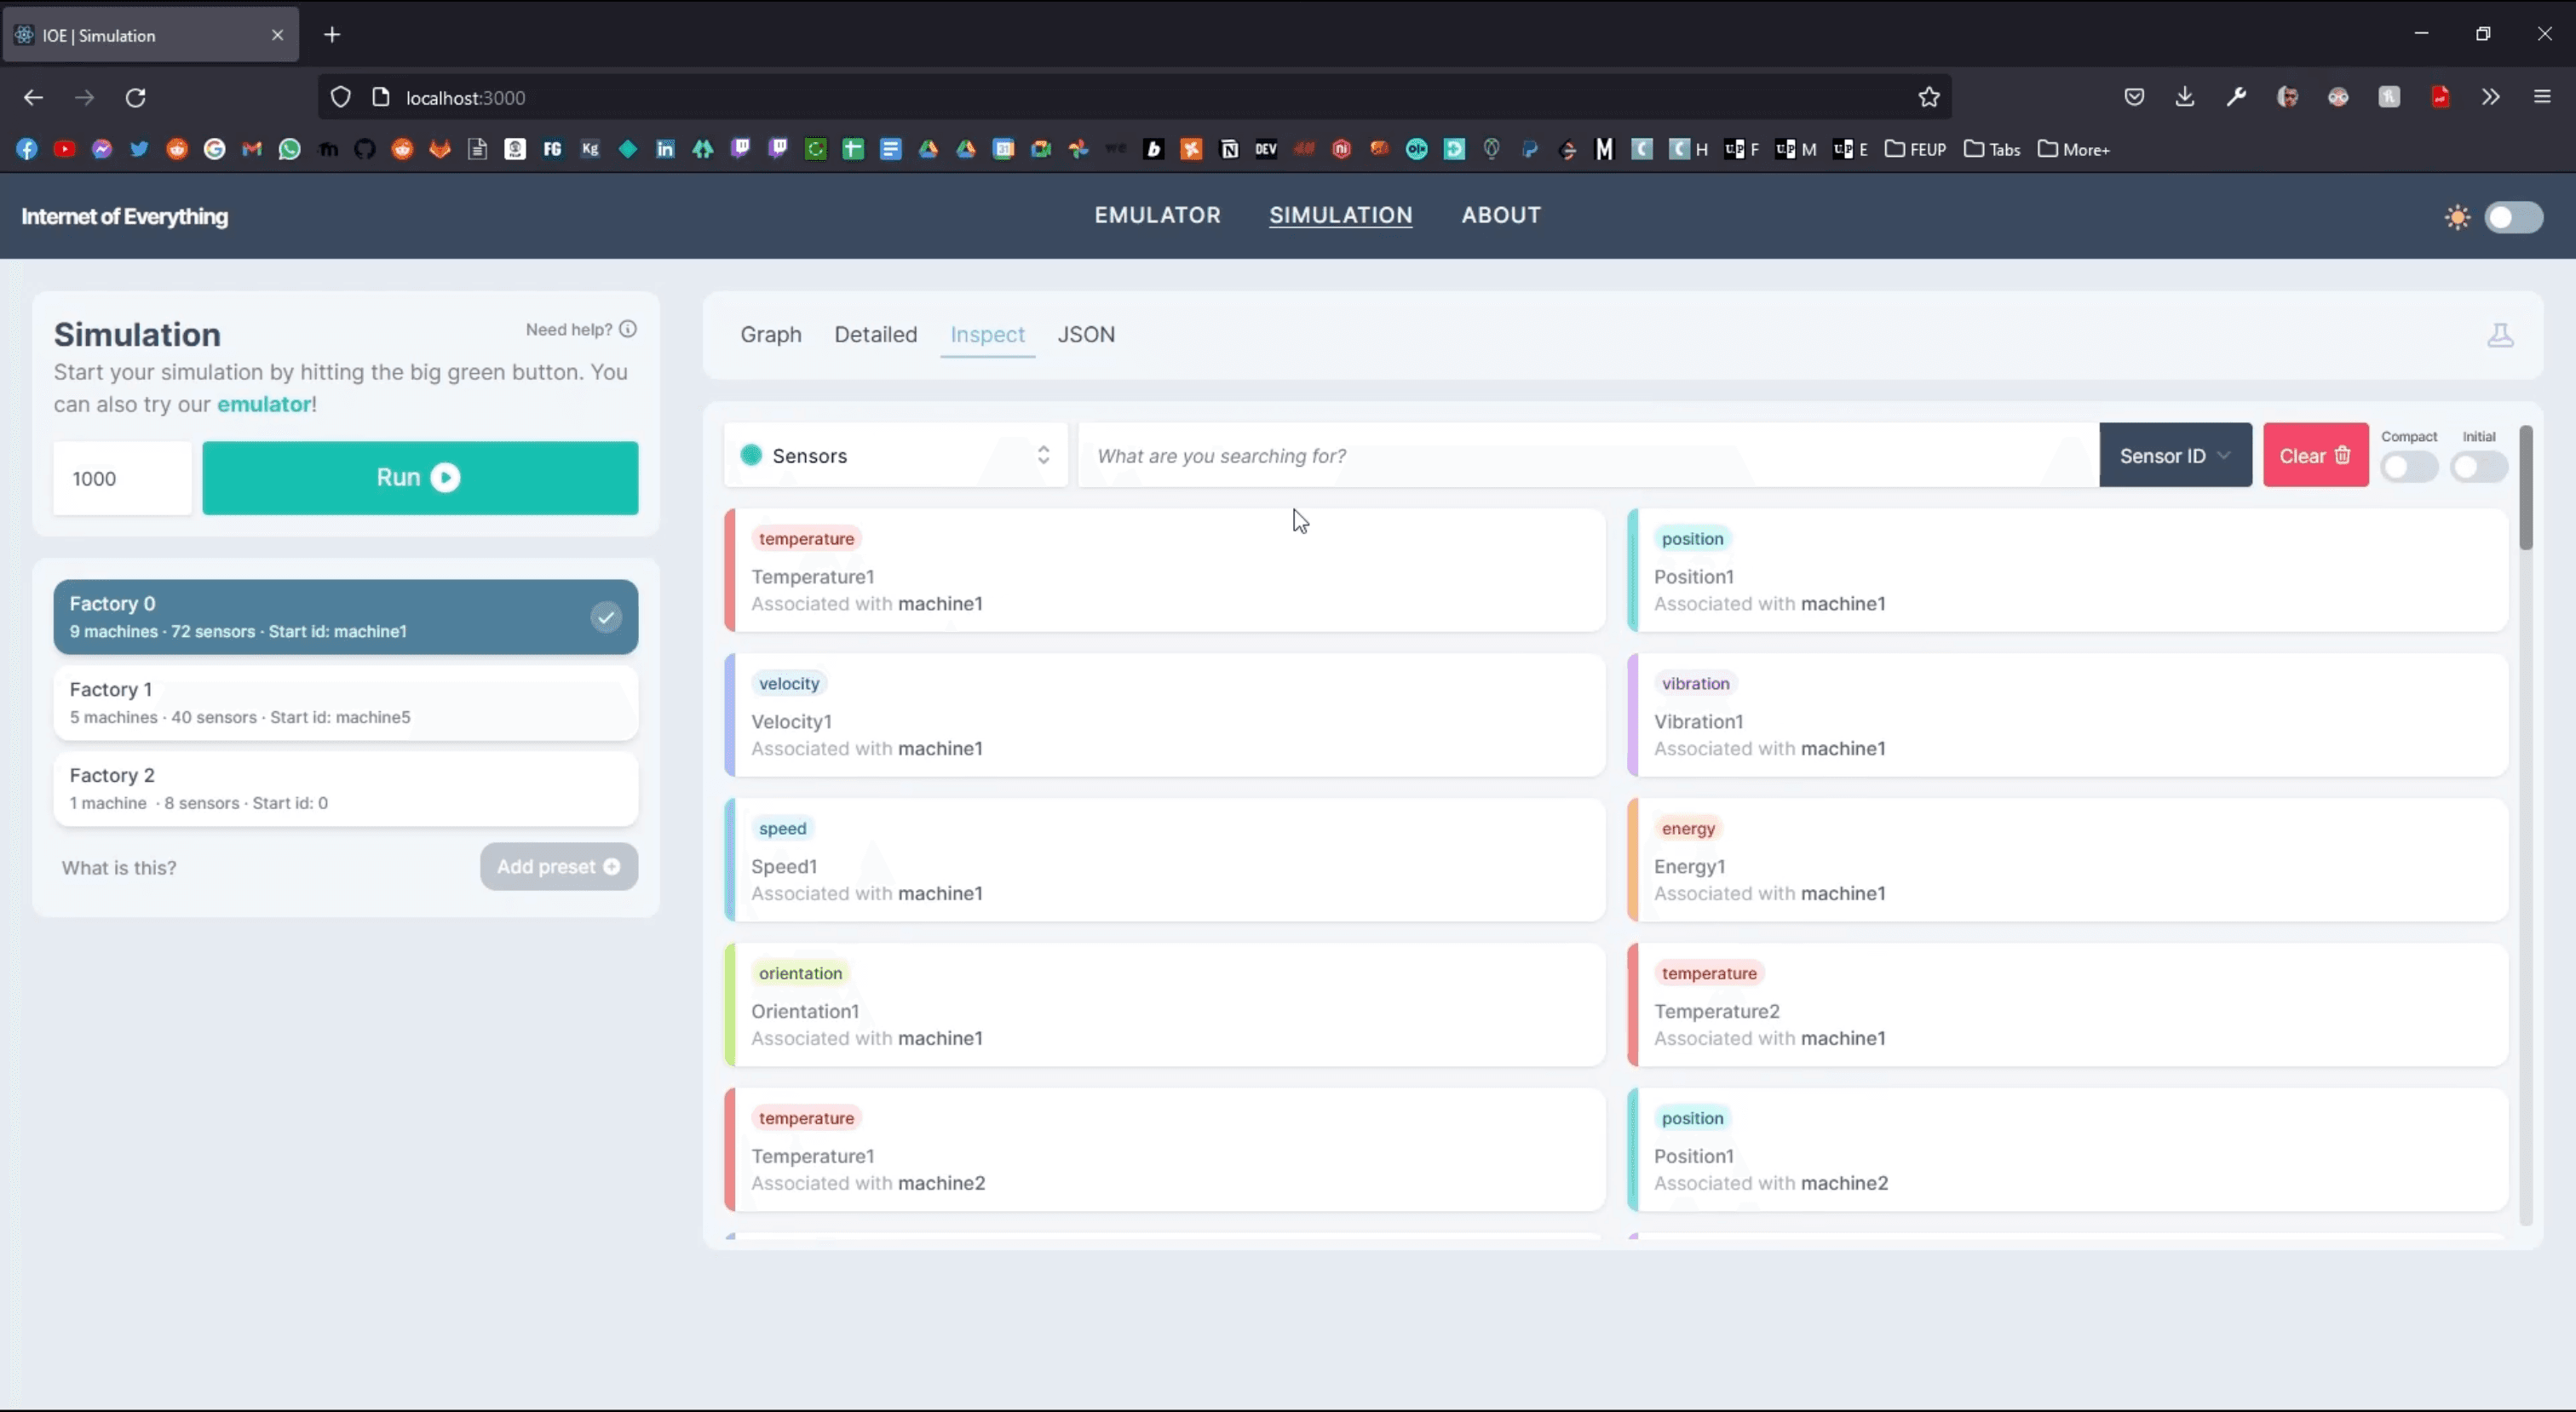2576x1412 pixels.
Task: Enable the Initial toggle
Action: pos(2478,466)
